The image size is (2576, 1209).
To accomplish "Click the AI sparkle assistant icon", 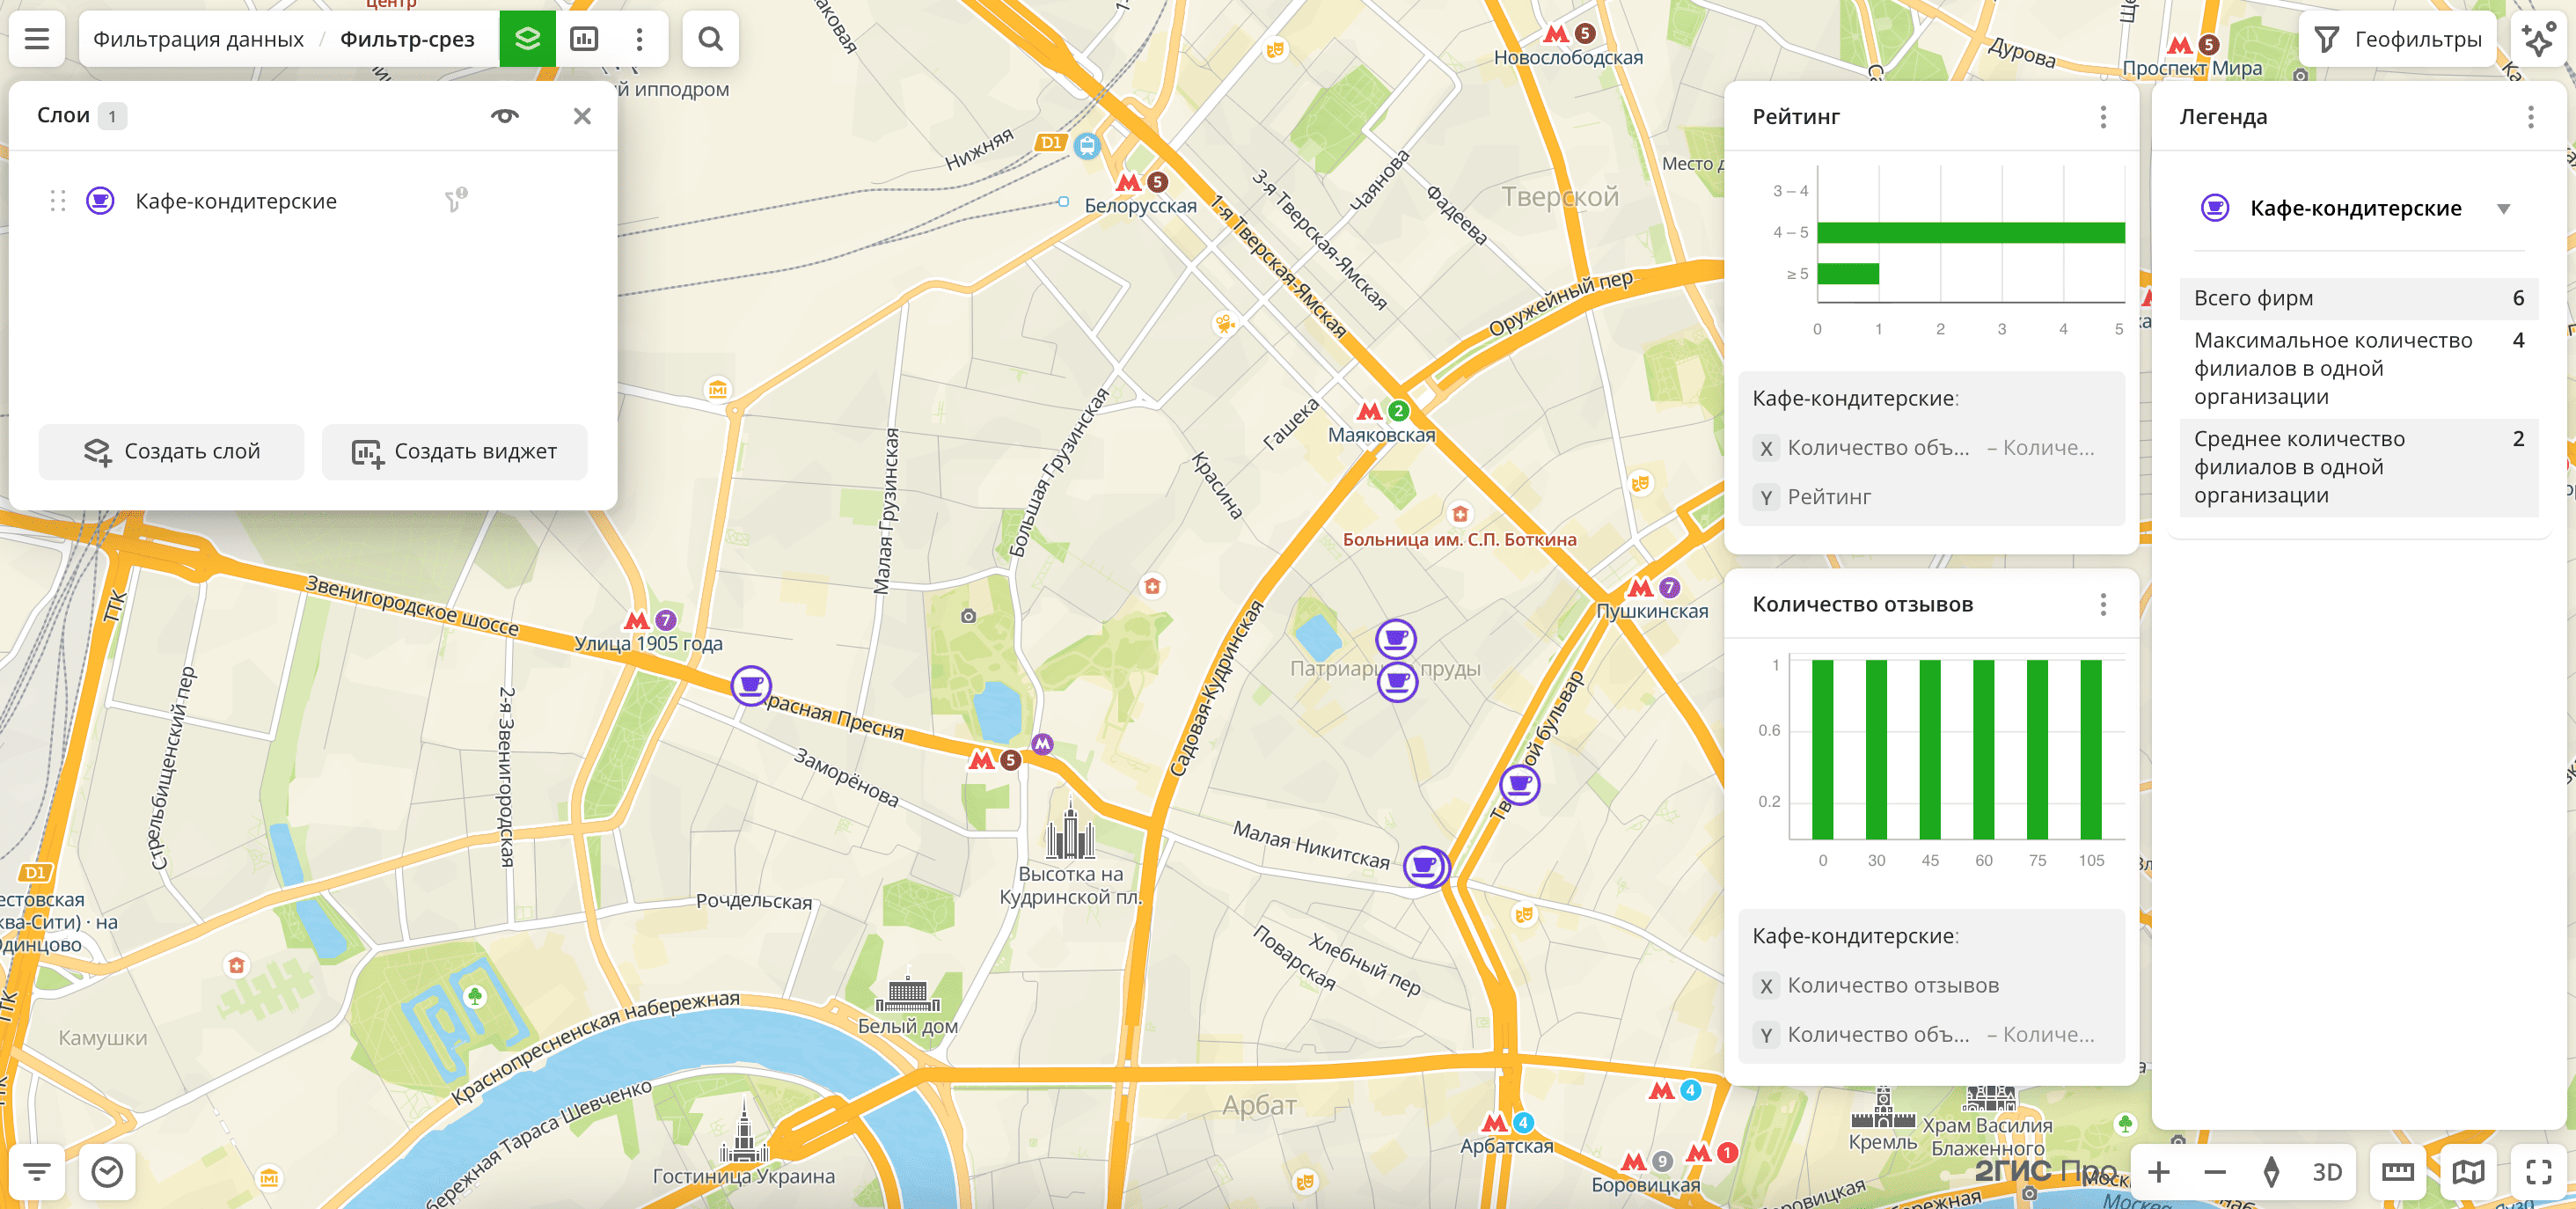I will 2537,39.
